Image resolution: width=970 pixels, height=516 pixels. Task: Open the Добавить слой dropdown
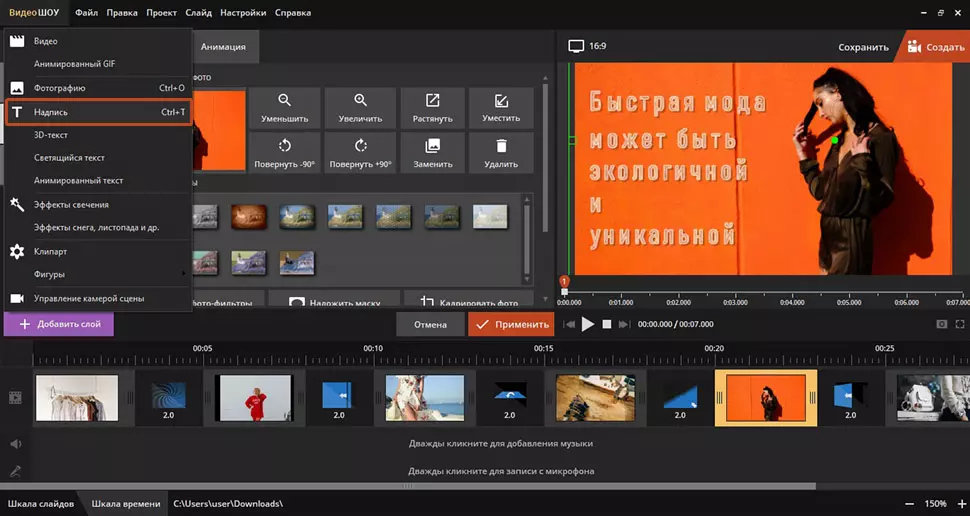pyautogui.click(x=59, y=324)
